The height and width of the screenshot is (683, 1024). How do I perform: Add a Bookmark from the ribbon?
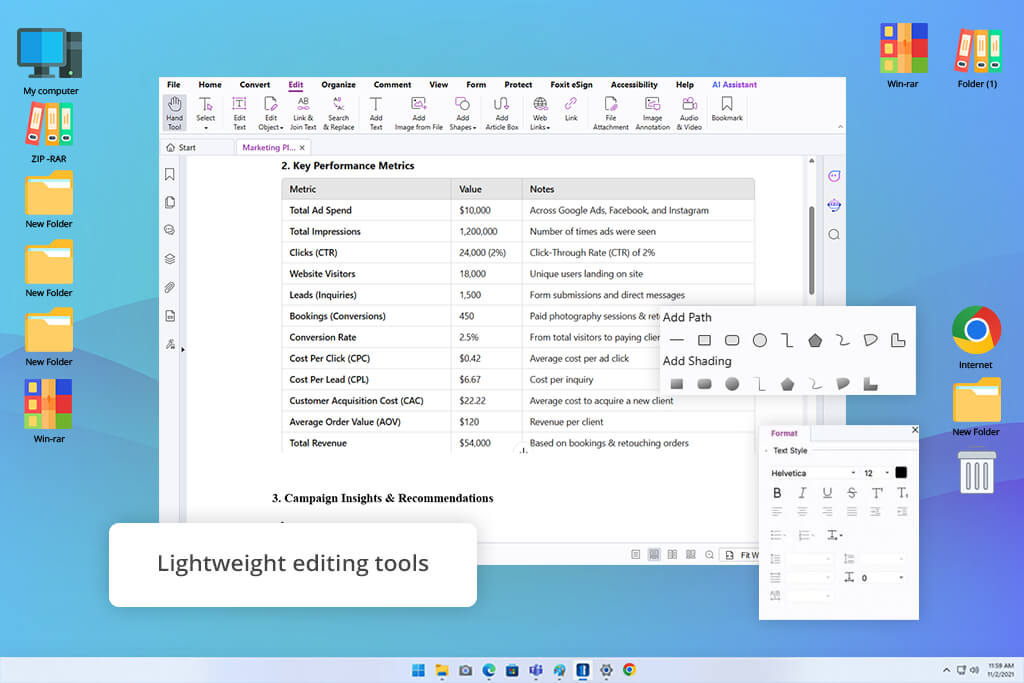point(727,109)
